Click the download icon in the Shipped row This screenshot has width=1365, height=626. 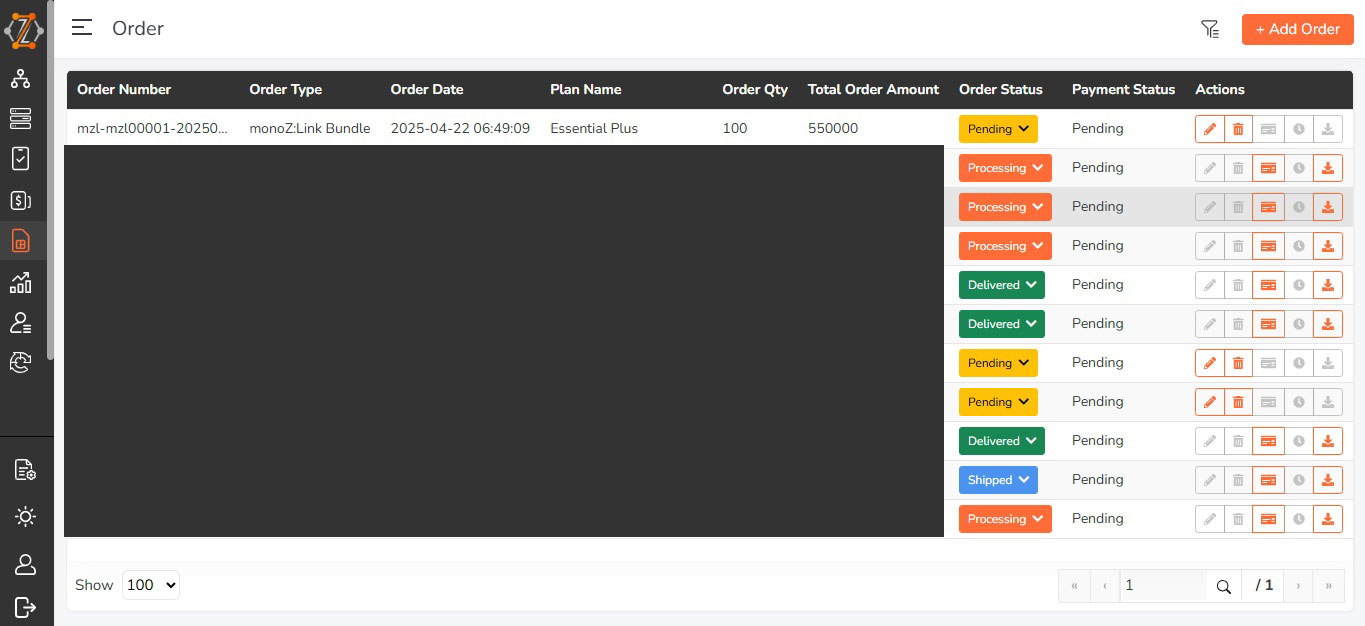1327,480
